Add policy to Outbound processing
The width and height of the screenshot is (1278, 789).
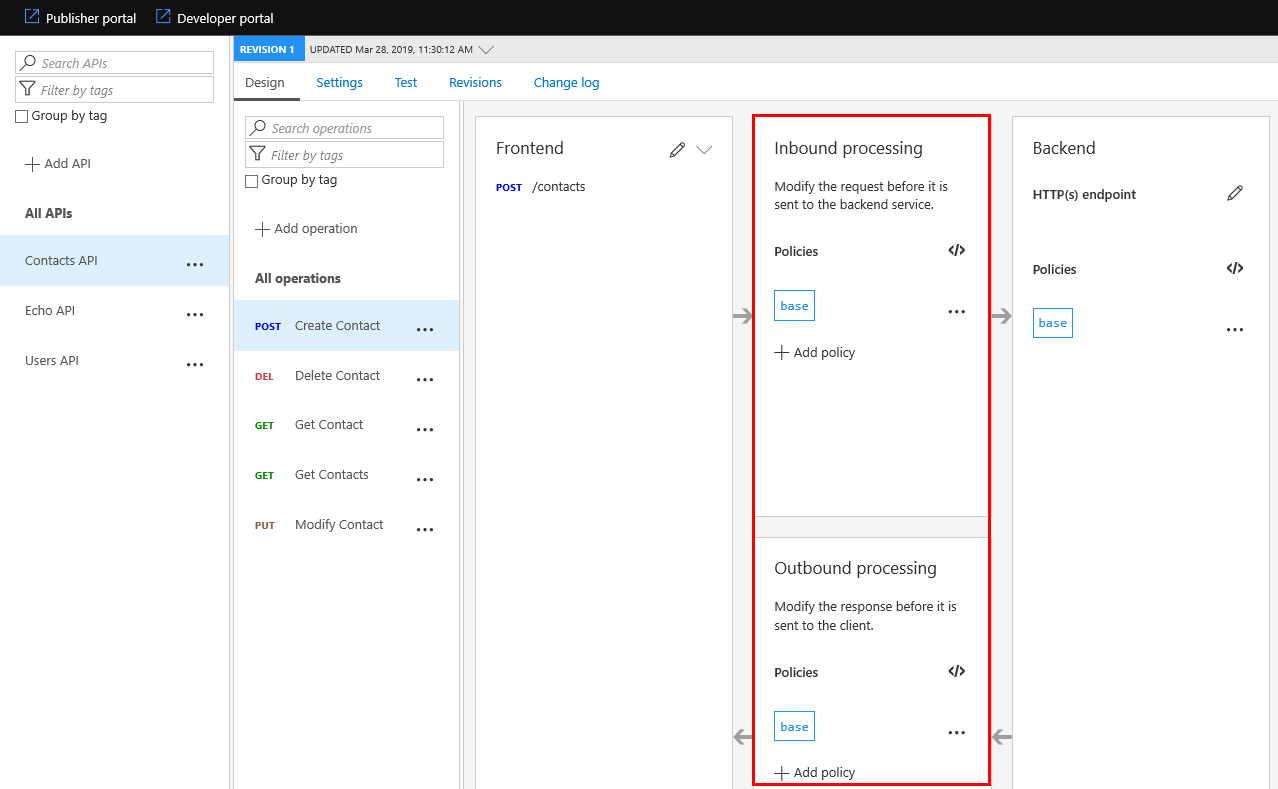[815, 773]
